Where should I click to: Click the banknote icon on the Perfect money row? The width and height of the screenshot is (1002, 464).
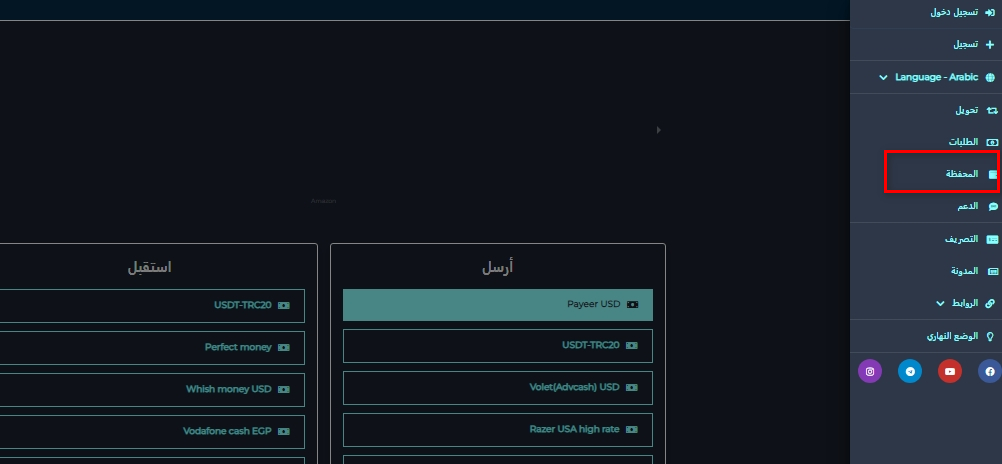[284, 348]
